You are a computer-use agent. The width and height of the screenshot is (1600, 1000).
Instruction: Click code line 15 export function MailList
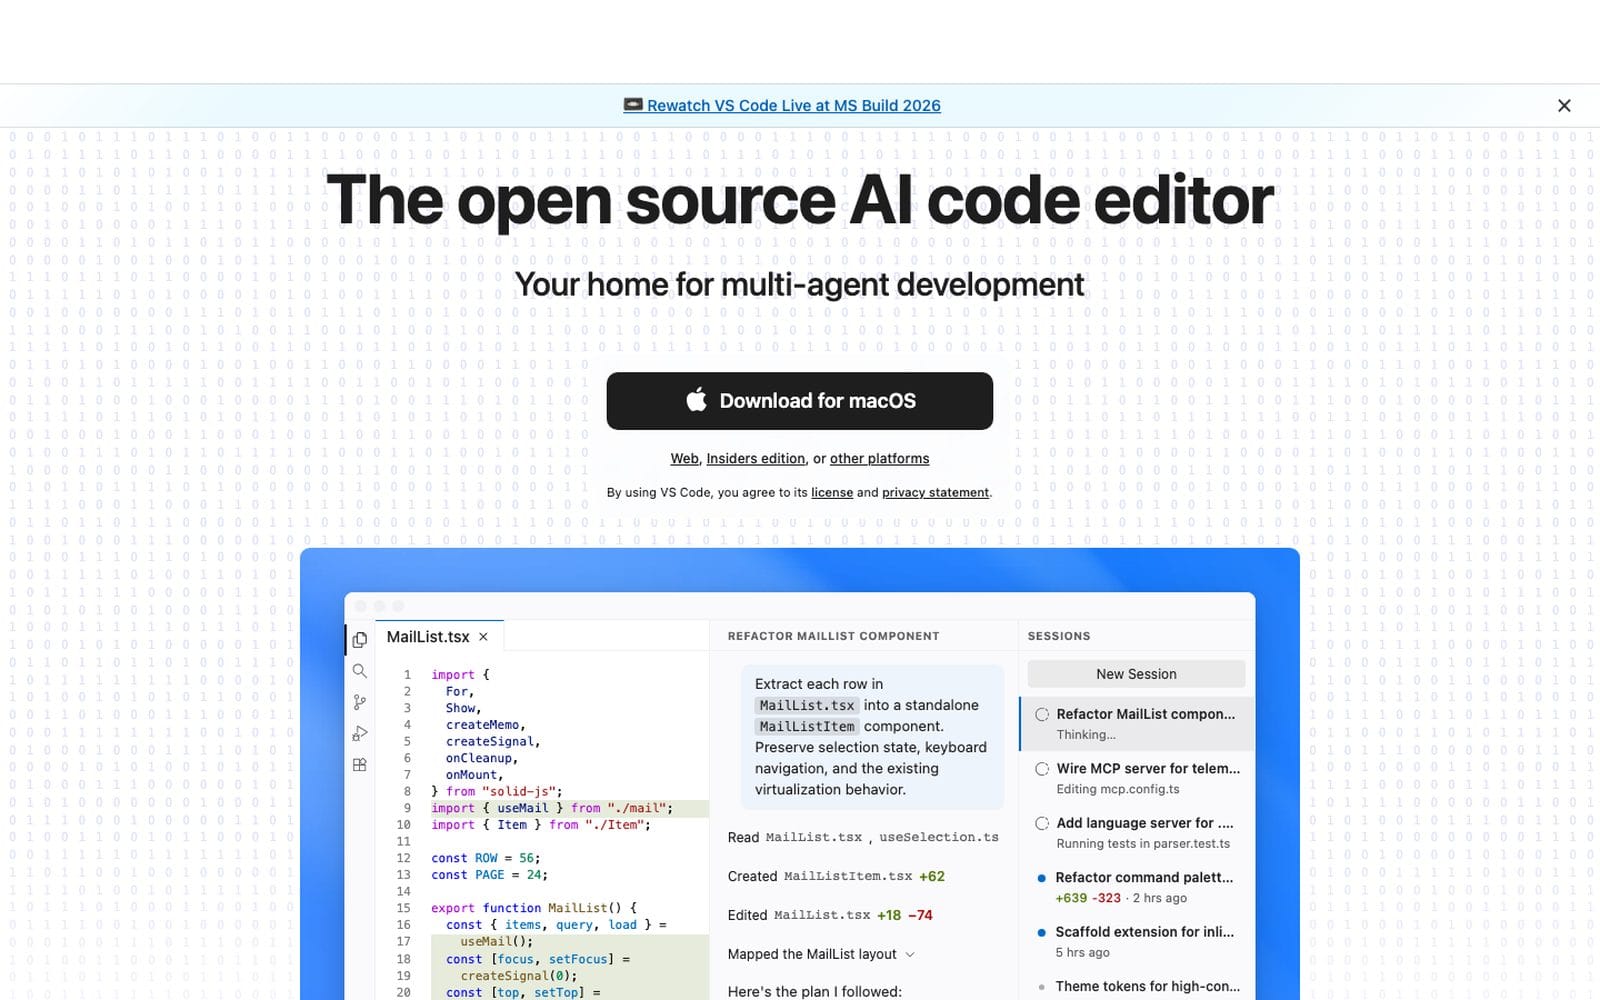pyautogui.click(x=534, y=908)
